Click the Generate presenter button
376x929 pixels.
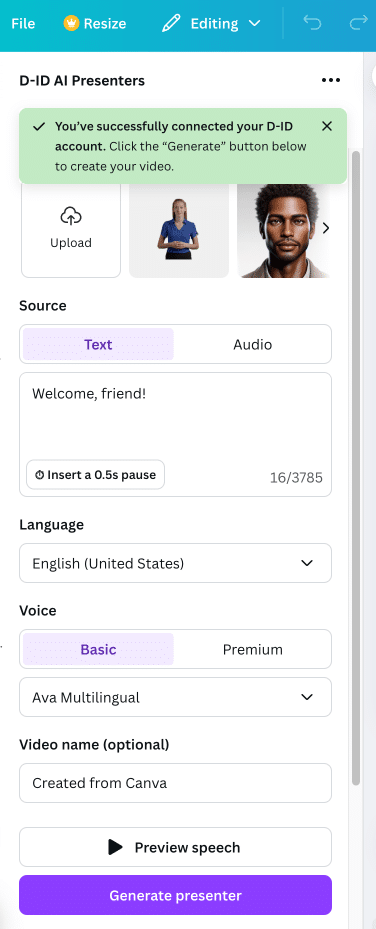tap(175, 895)
